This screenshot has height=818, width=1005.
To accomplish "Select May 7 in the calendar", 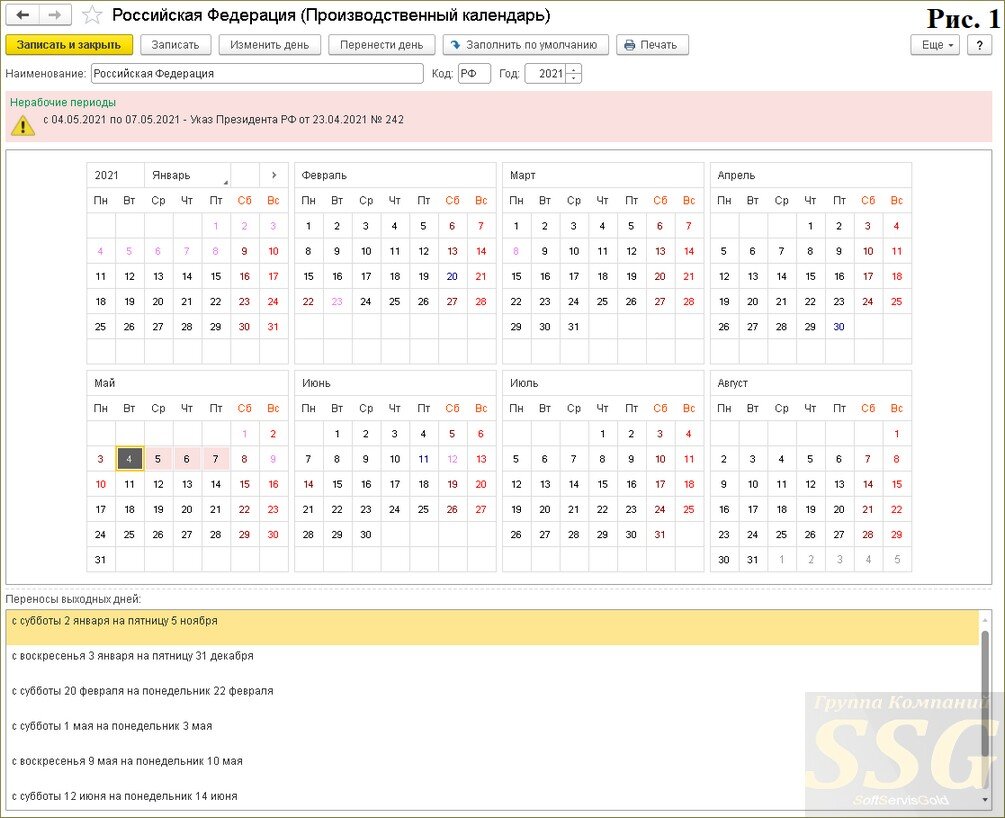I will [216, 459].
